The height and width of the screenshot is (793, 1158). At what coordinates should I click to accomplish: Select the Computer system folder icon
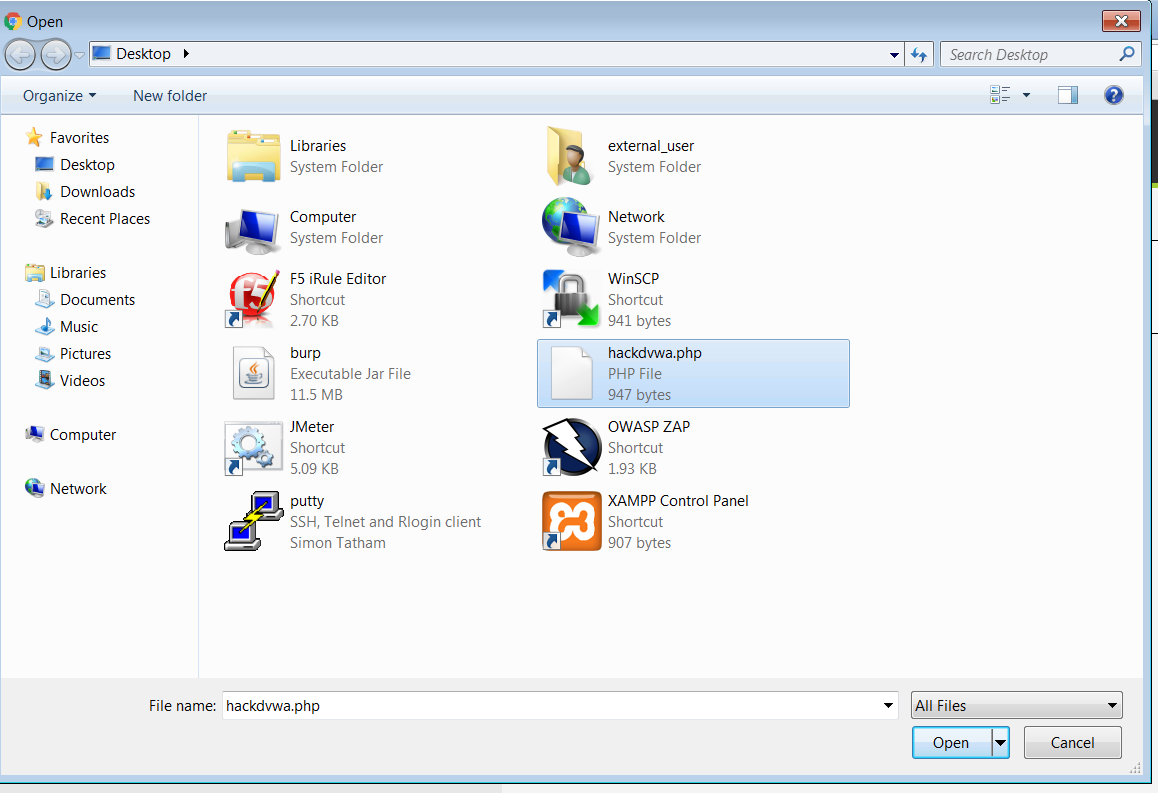253,229
